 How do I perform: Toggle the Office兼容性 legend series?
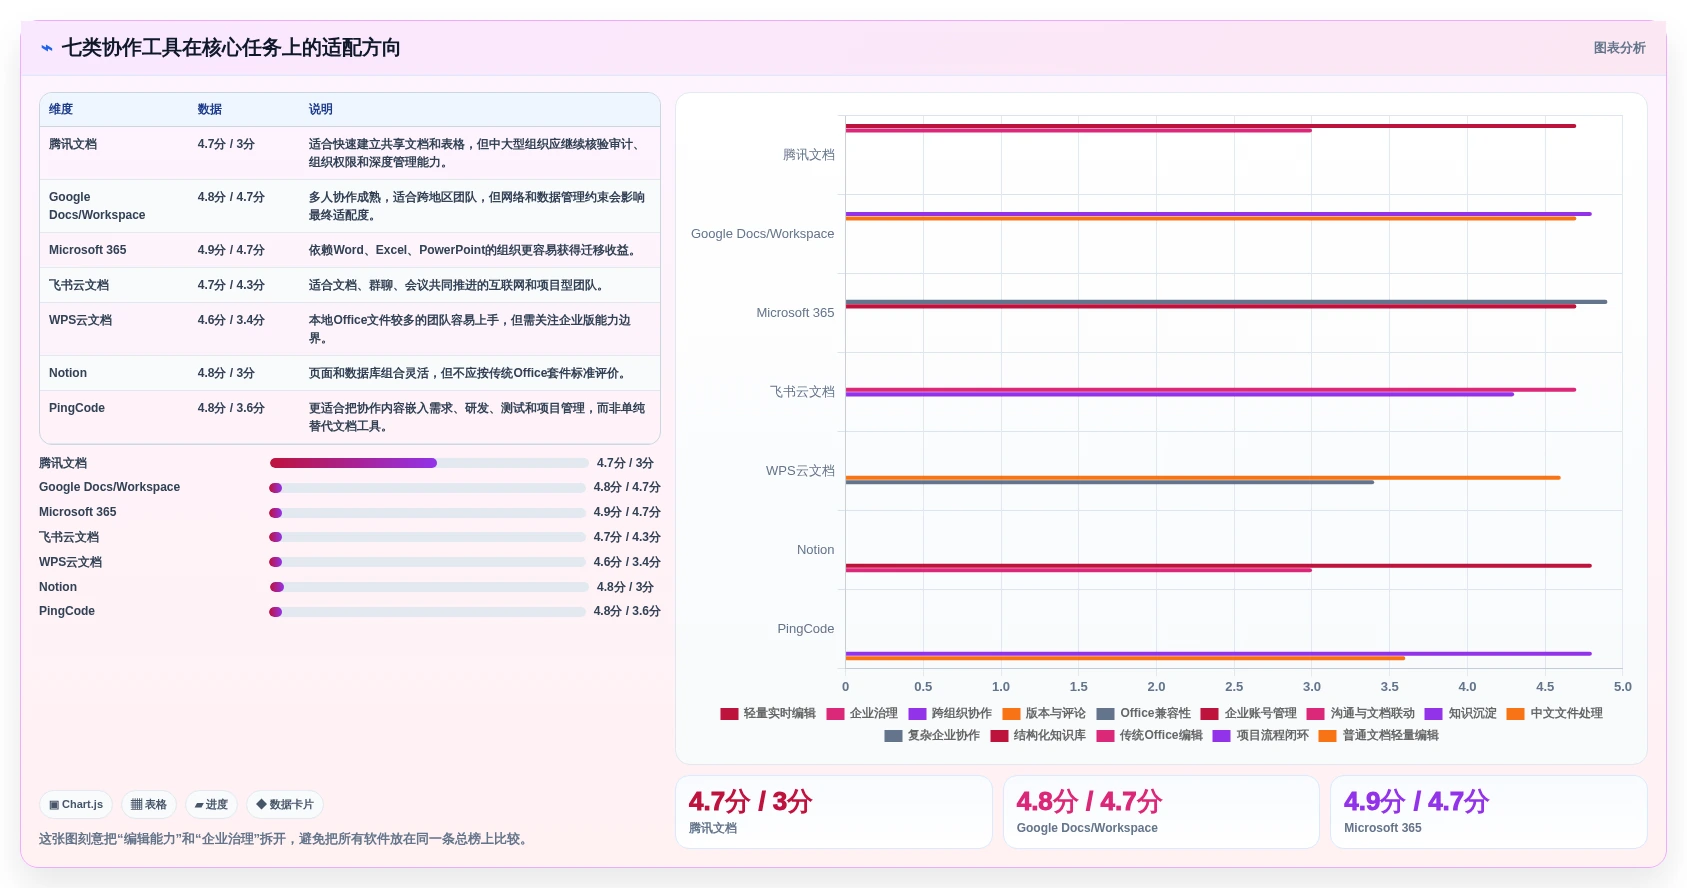[1144, 713]
